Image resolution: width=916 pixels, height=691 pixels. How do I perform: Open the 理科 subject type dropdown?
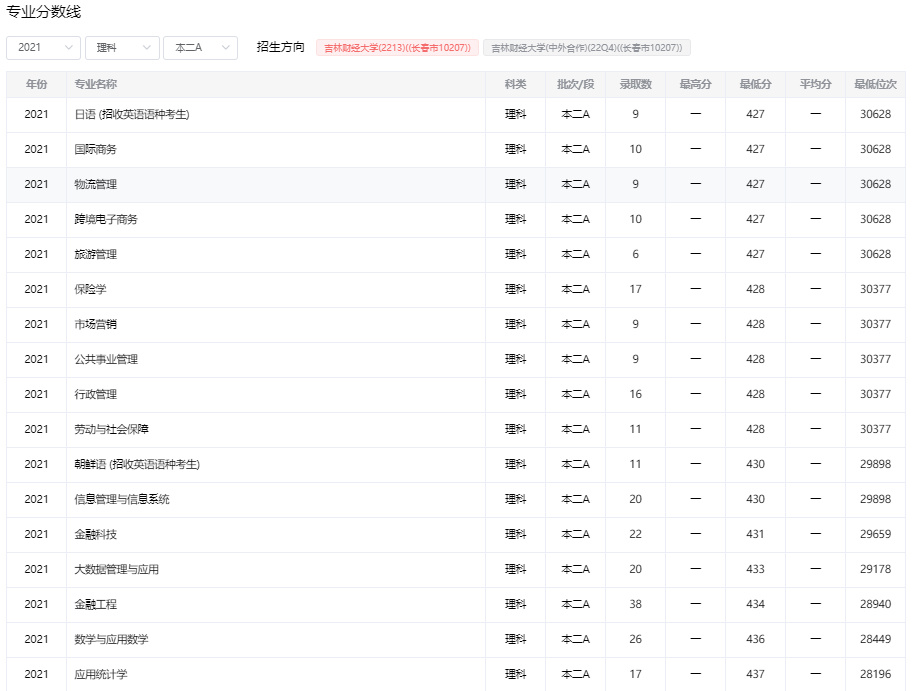click(122, 48)
